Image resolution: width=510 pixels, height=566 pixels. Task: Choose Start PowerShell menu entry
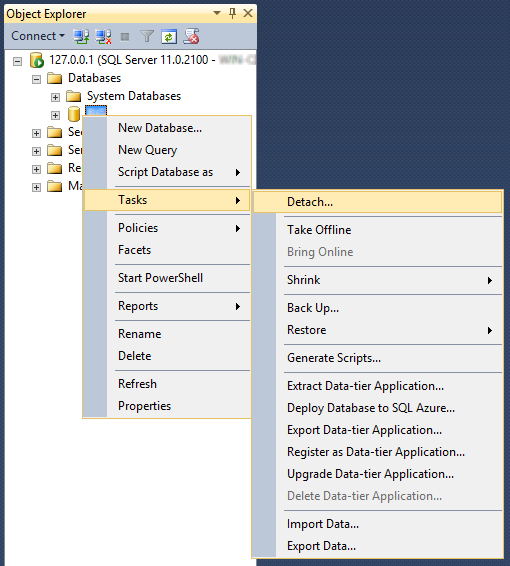click(x=167, y=278)
